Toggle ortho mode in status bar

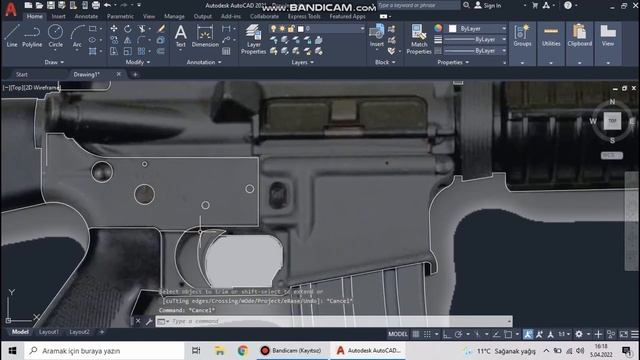(x=447, y=334)
